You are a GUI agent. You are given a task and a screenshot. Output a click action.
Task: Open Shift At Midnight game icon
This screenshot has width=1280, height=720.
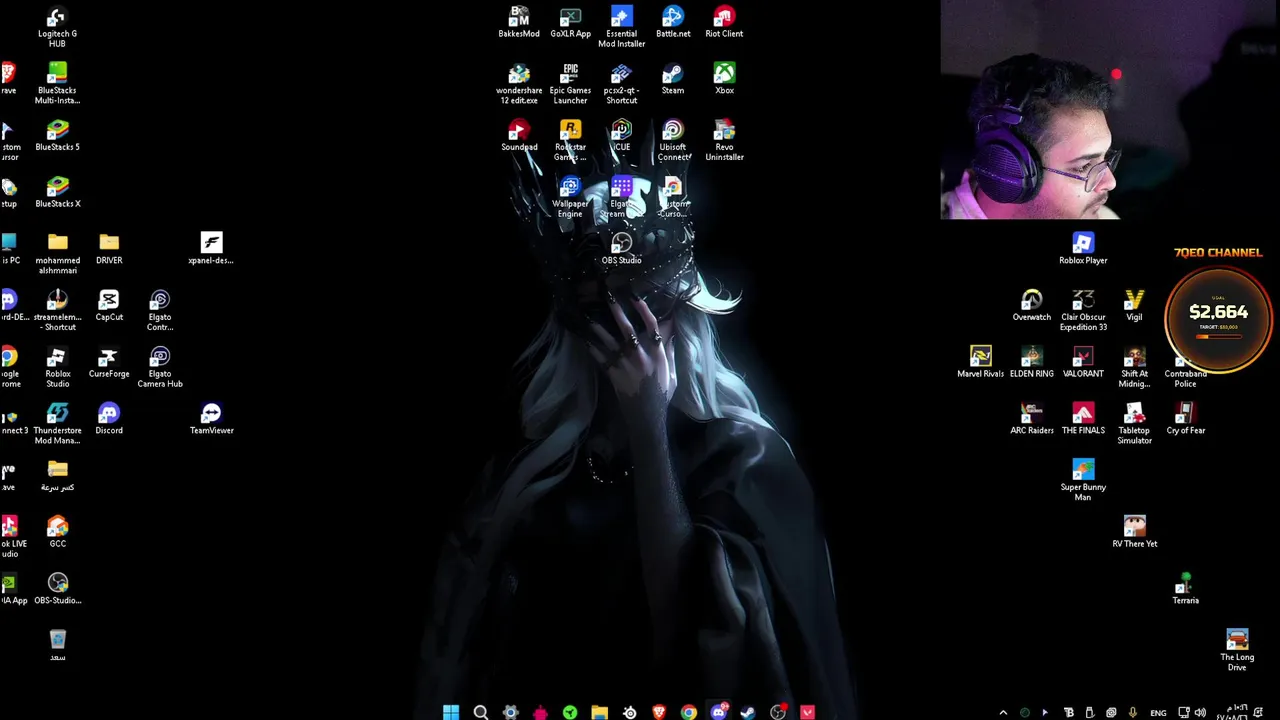click(1134, 367)
